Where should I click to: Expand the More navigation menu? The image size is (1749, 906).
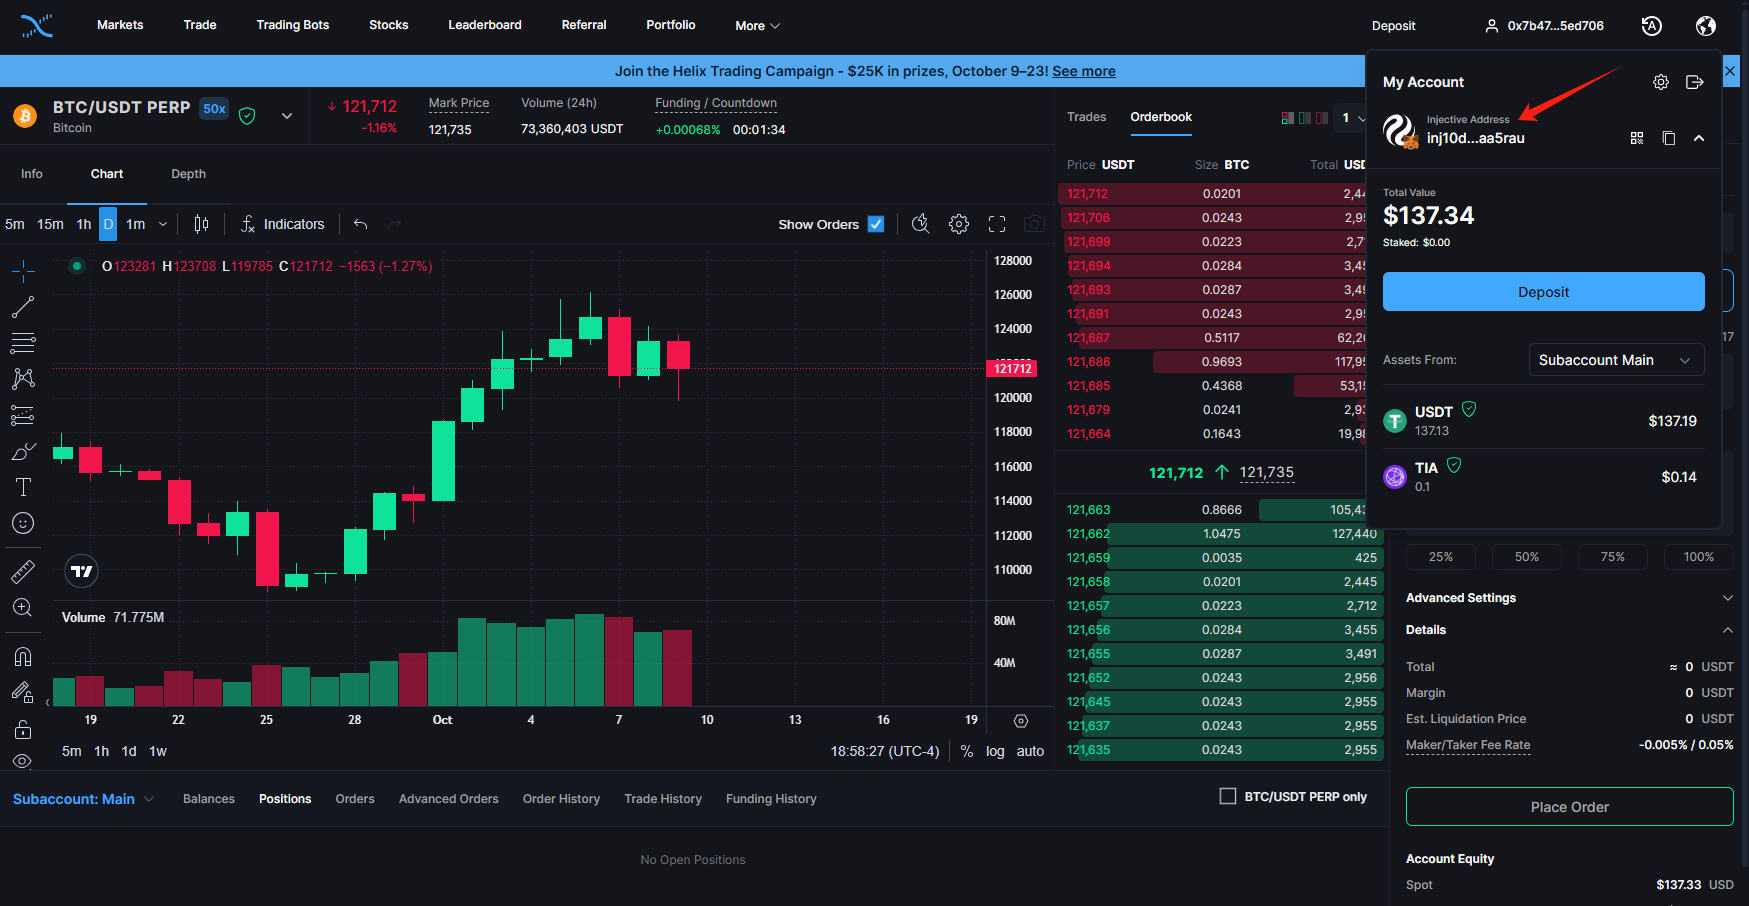(x=757, y=26)
